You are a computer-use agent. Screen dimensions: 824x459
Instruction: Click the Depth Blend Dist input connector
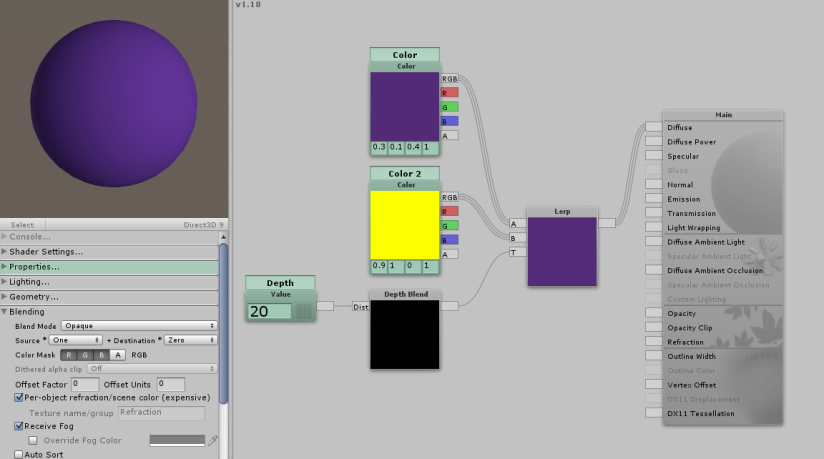pyautogui.click(x=360, y=307)
